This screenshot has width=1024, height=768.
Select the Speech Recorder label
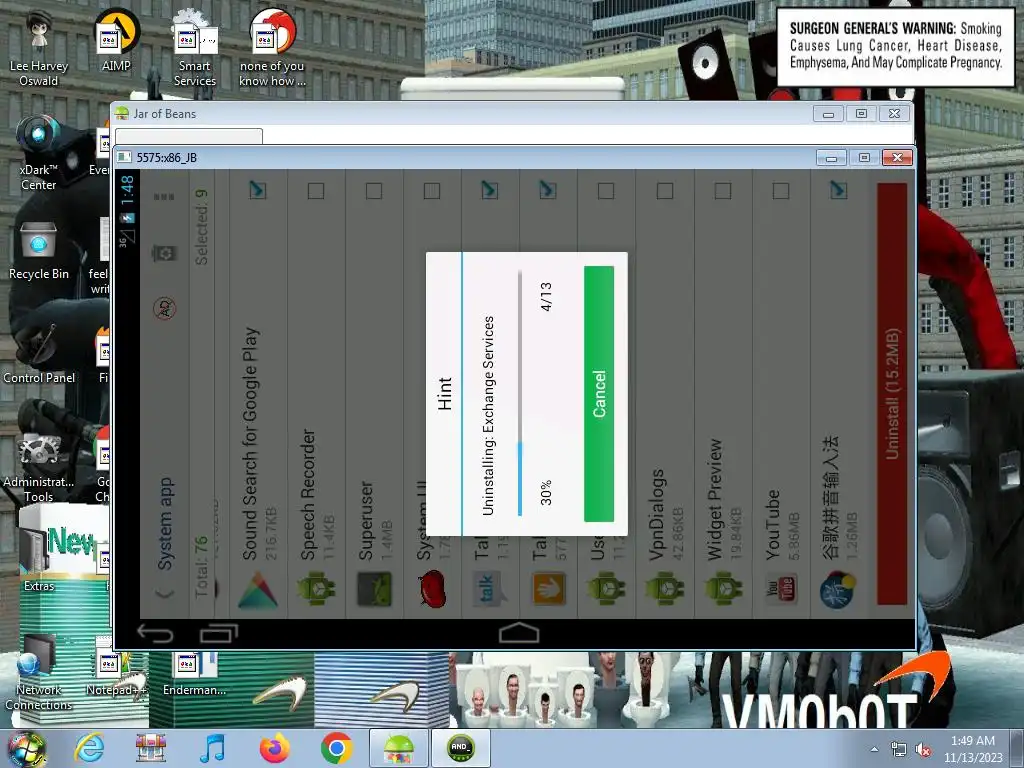tap(308, 494)
